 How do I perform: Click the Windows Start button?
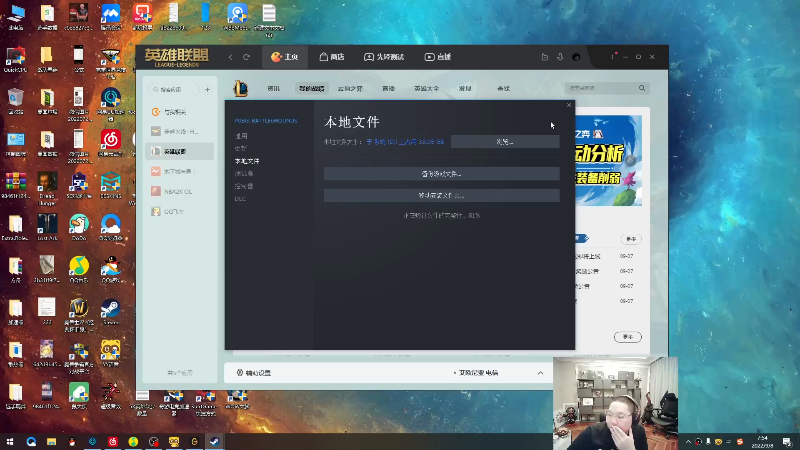click(10, 442)
